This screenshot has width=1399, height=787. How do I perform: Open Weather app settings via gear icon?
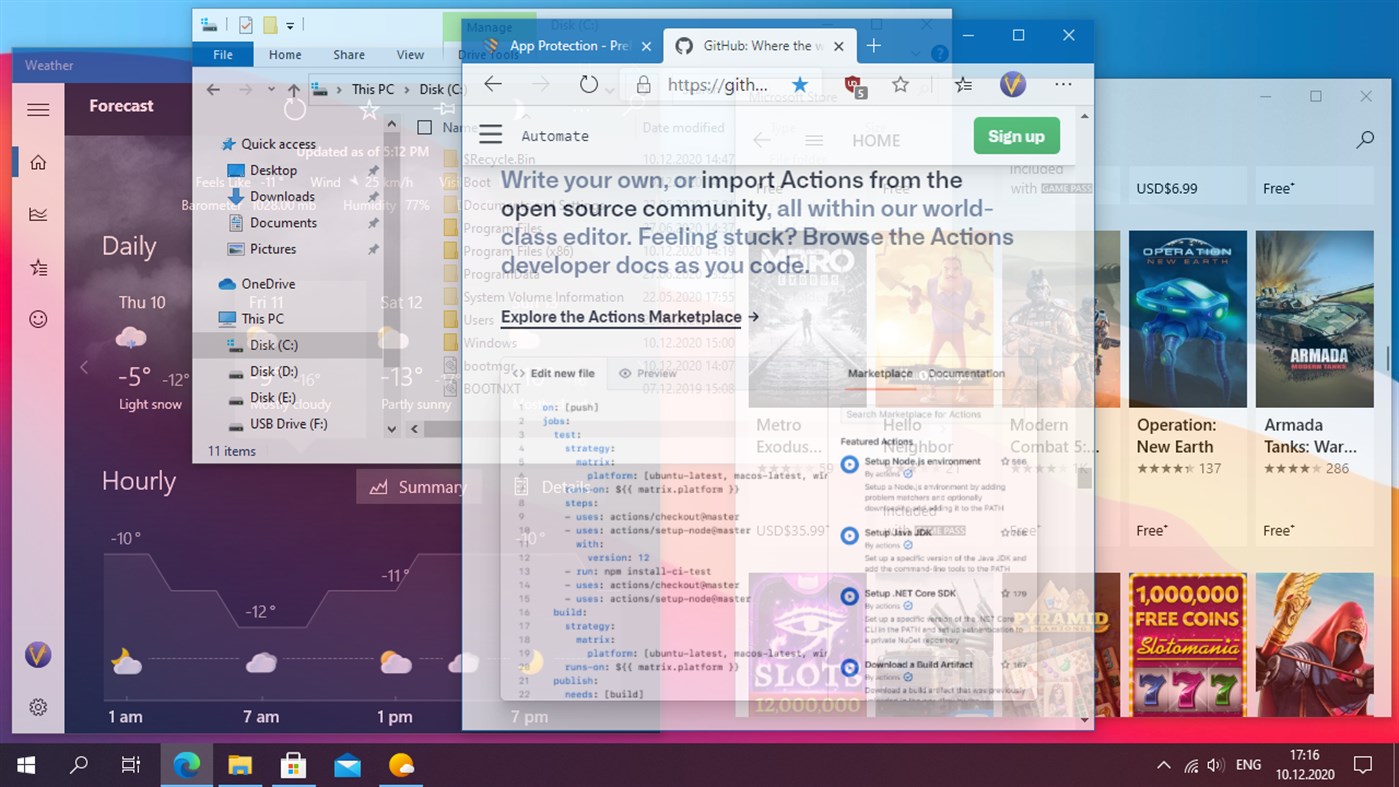coord(38,707)
